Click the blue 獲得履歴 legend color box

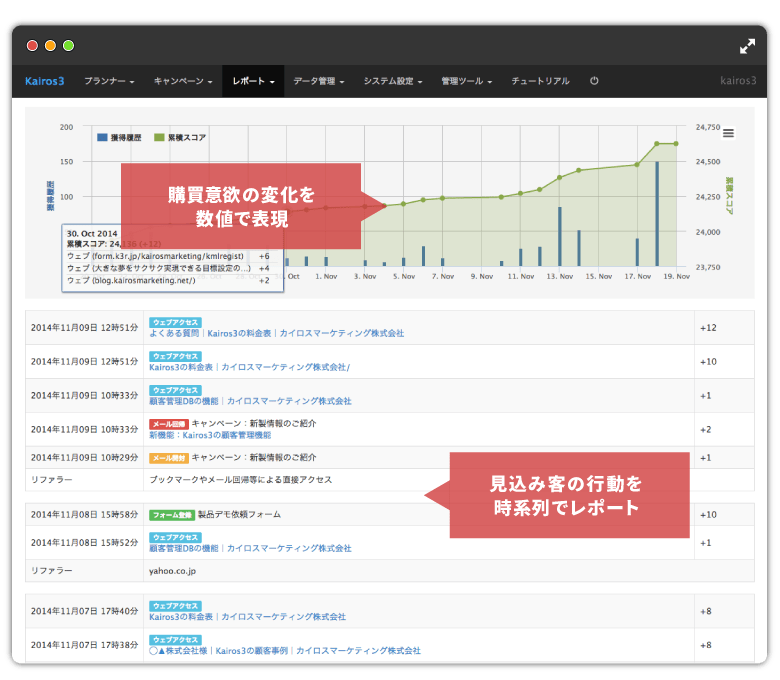point(102,137)
